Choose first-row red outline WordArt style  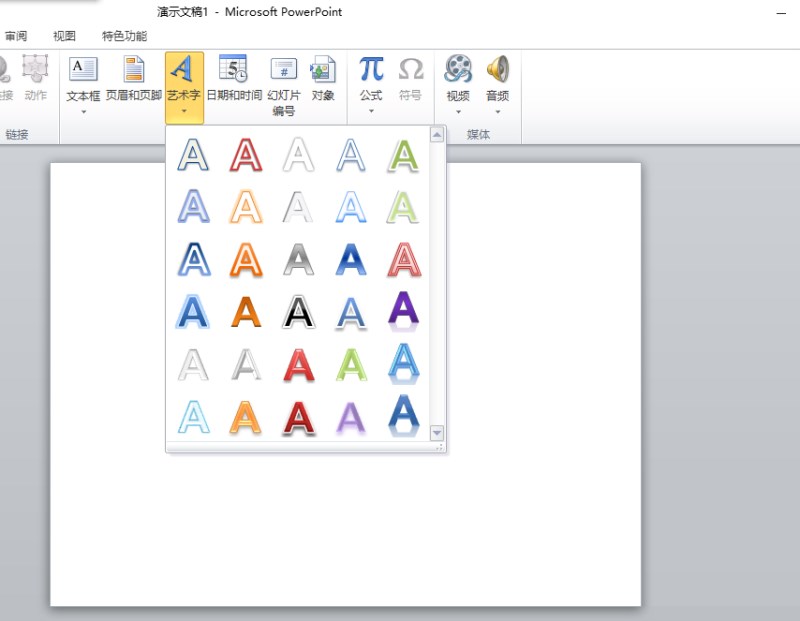(x=246, y=155)
